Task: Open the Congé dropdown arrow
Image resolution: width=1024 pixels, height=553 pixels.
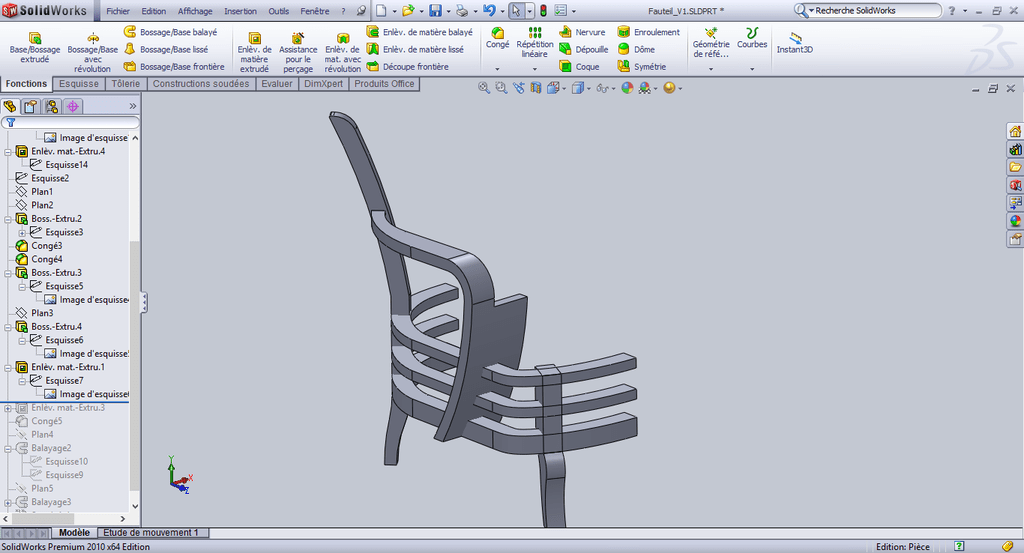Action: click(497, 69)
